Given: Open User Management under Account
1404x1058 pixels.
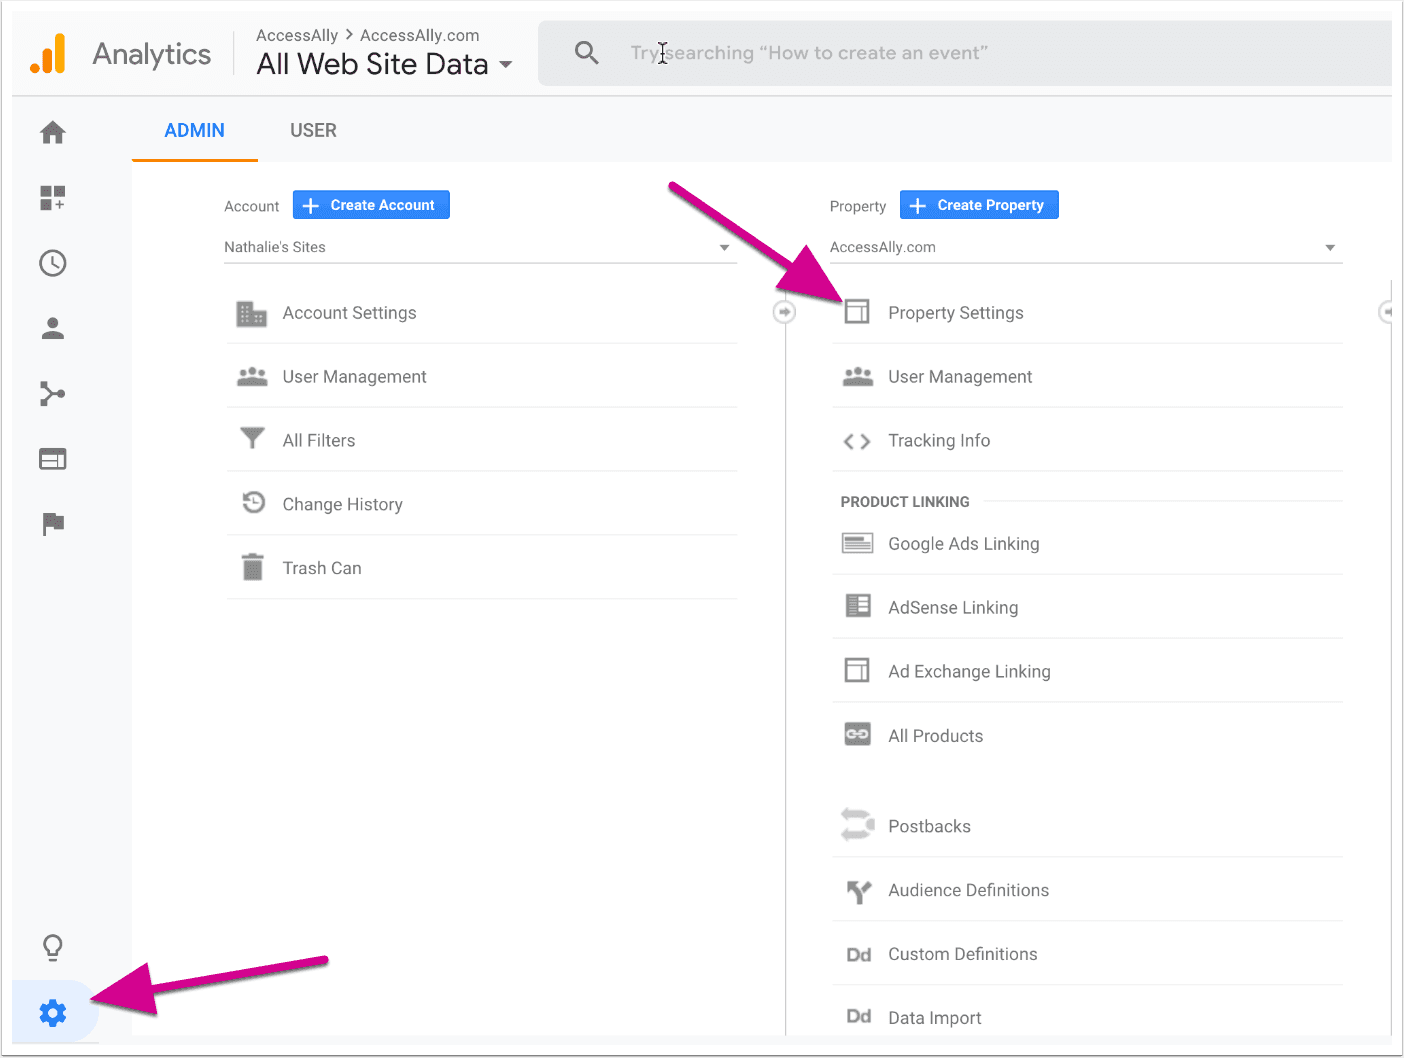Looking at the screenshot, I should click(x=355, y=377).
